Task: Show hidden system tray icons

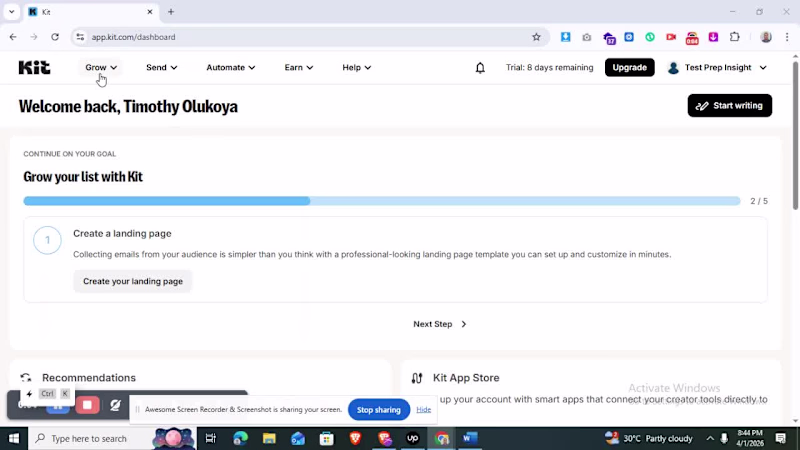Action: [710, 438]
